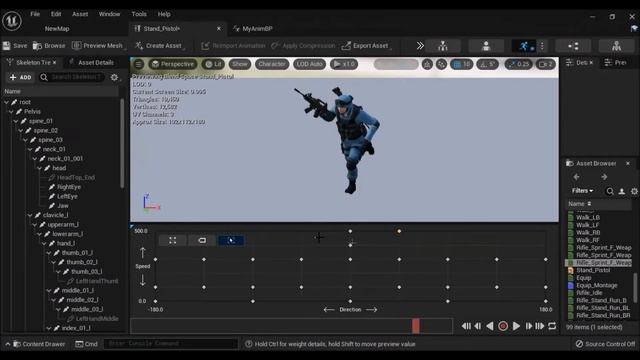Switch to Skeleton editor mode icon
Image resolution: width=640 pixels, height=360 pixels.
click(x=443, y=46)
